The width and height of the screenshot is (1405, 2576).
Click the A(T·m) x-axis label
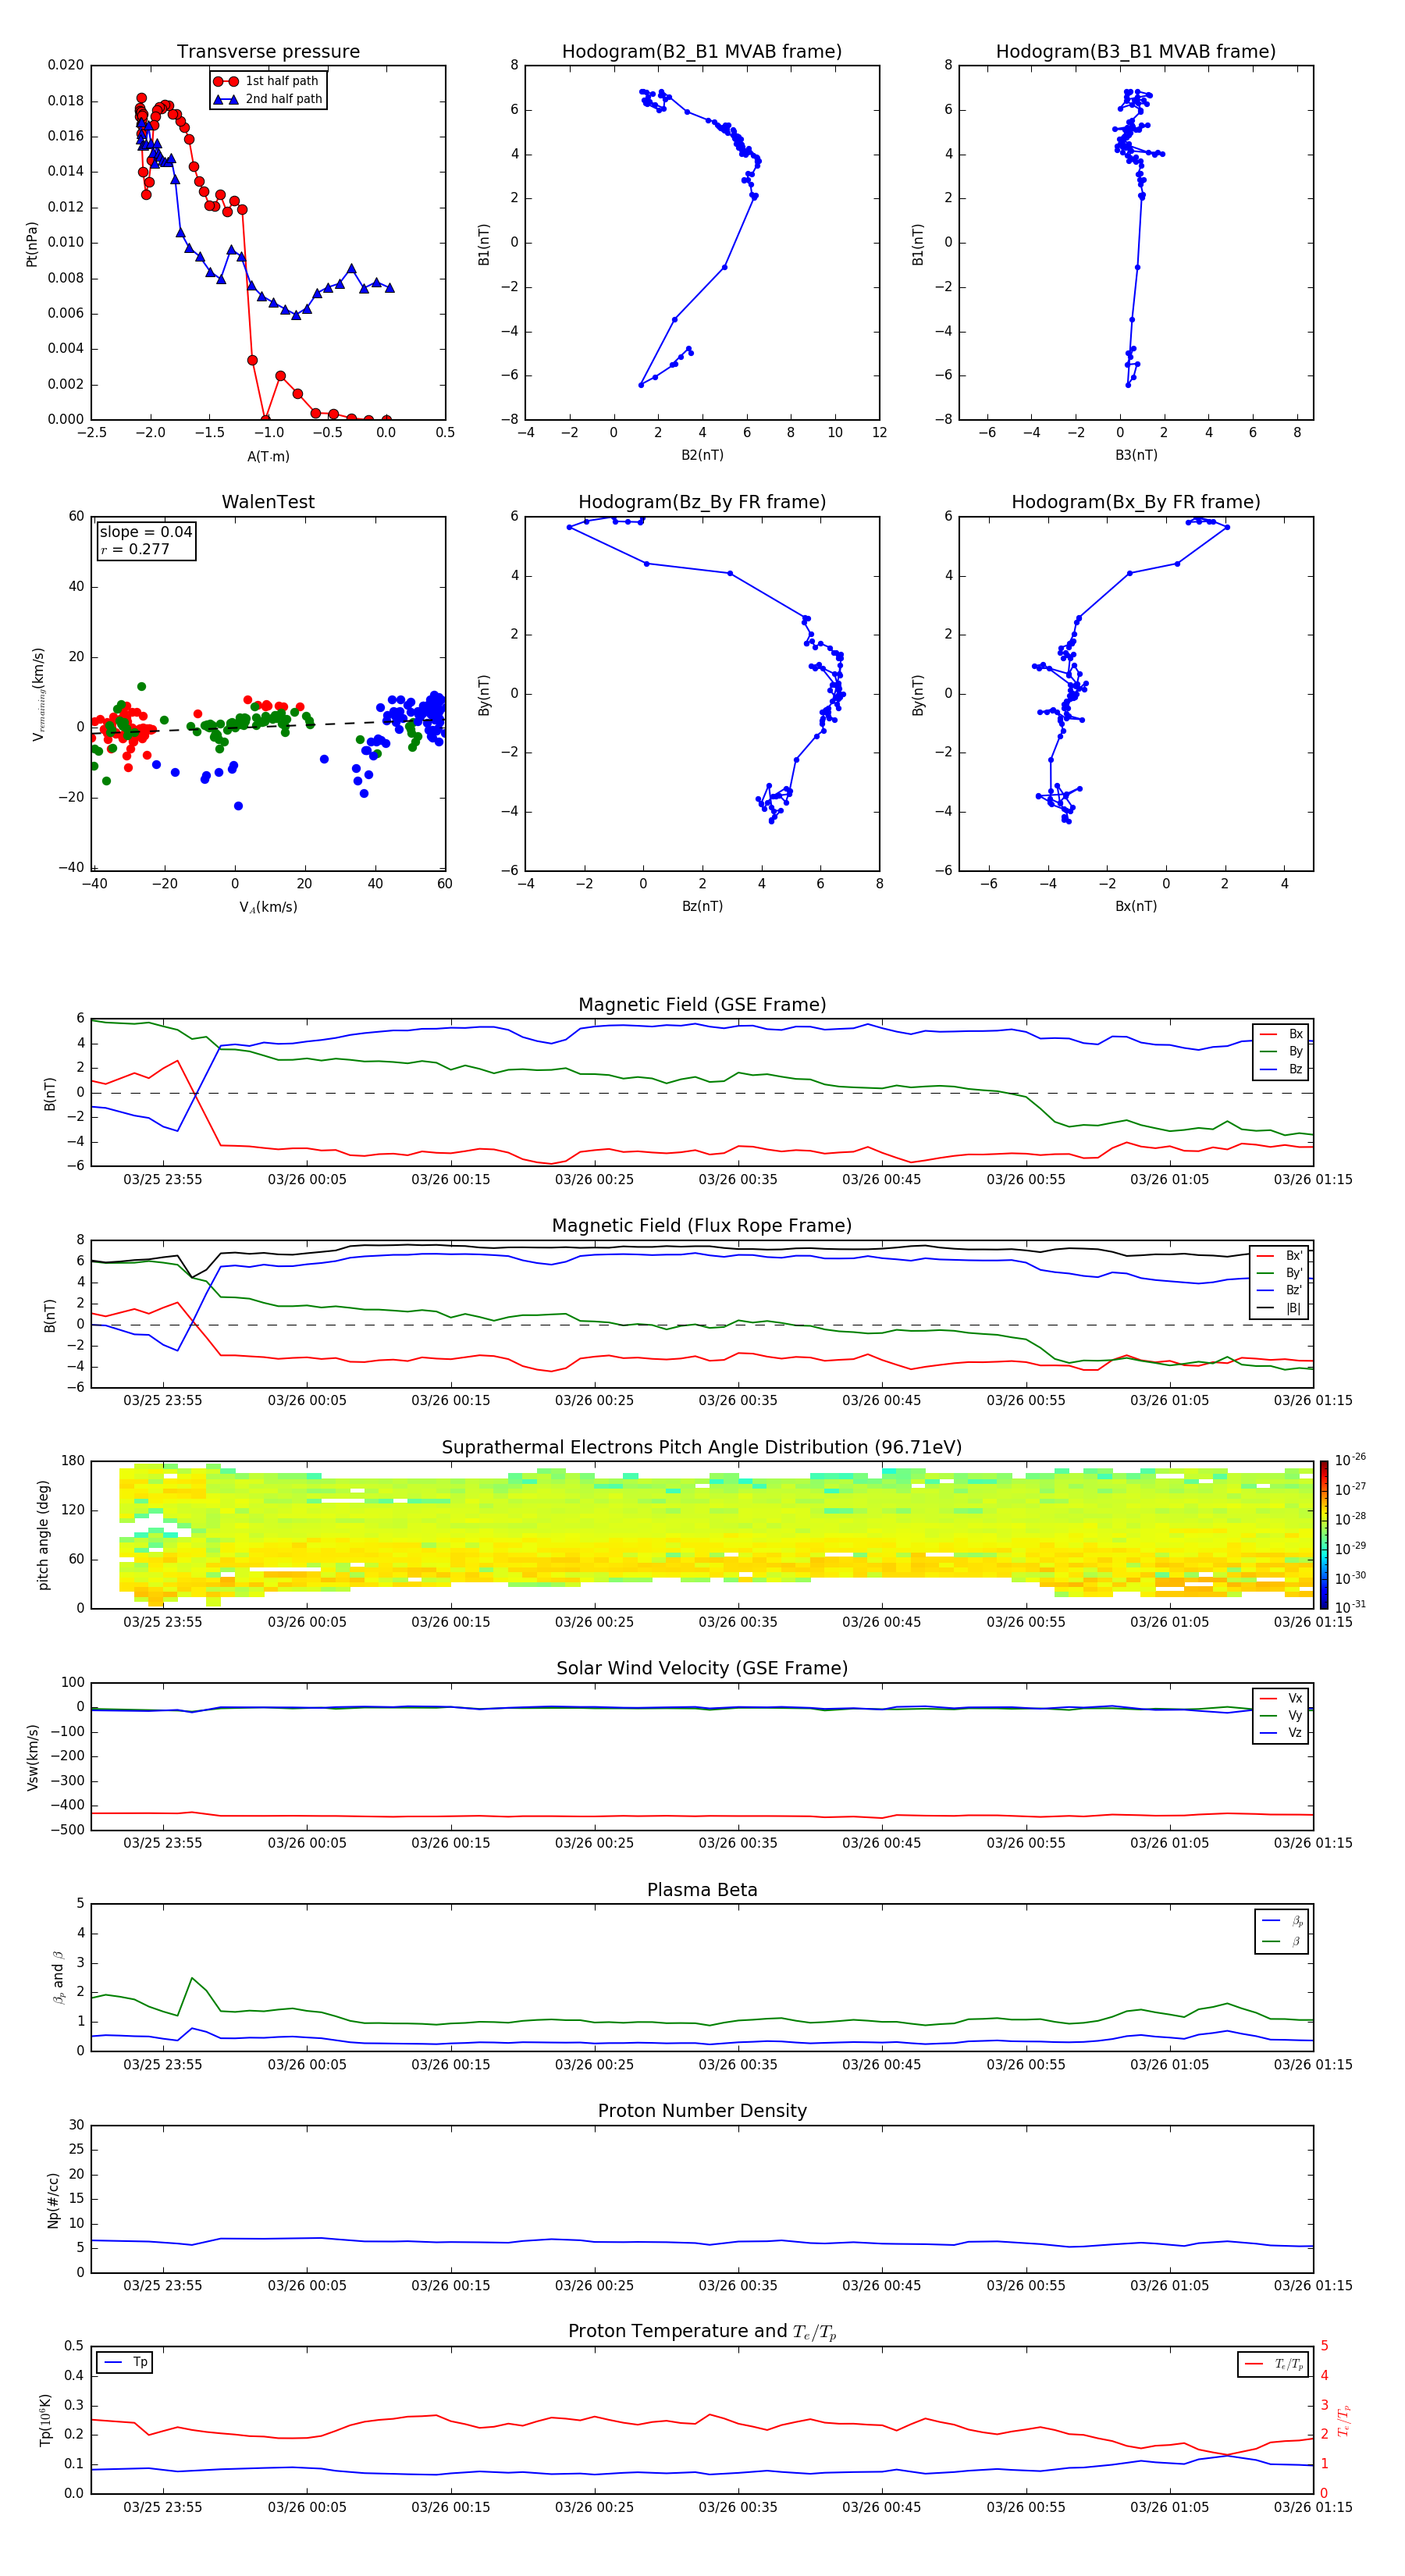click(268, 457)
